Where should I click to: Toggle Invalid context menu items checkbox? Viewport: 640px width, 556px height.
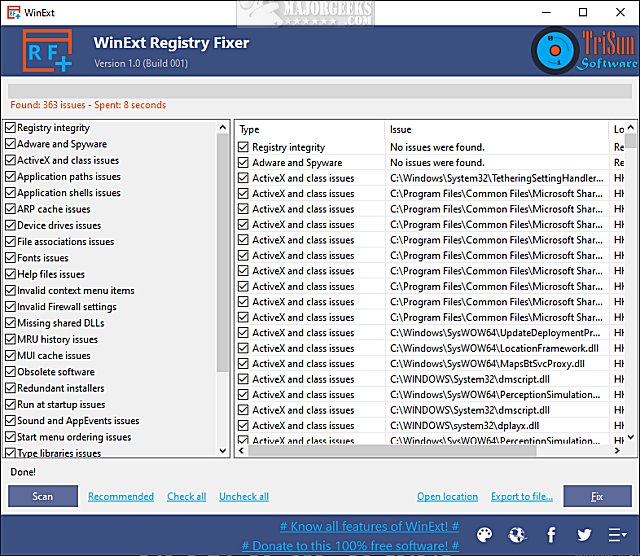point(10,291)
